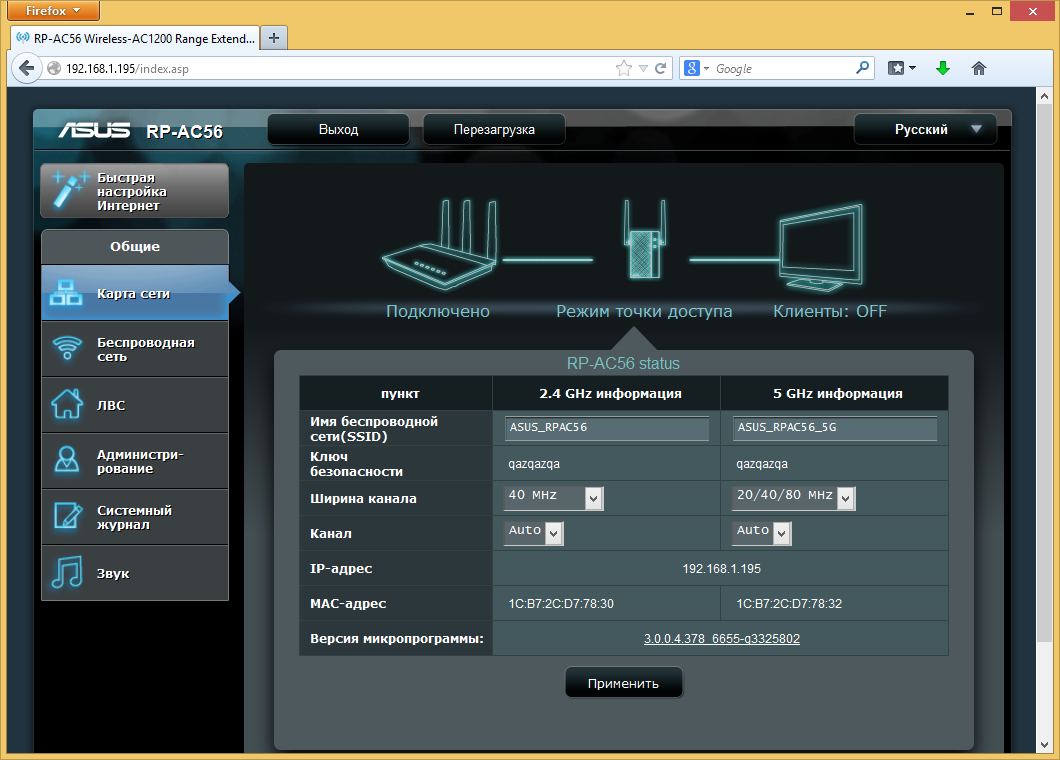1060x760 pixels.
Task: Click the Перезагрузка reboot button
Action: pyautogui.click(x=494, y=129)
